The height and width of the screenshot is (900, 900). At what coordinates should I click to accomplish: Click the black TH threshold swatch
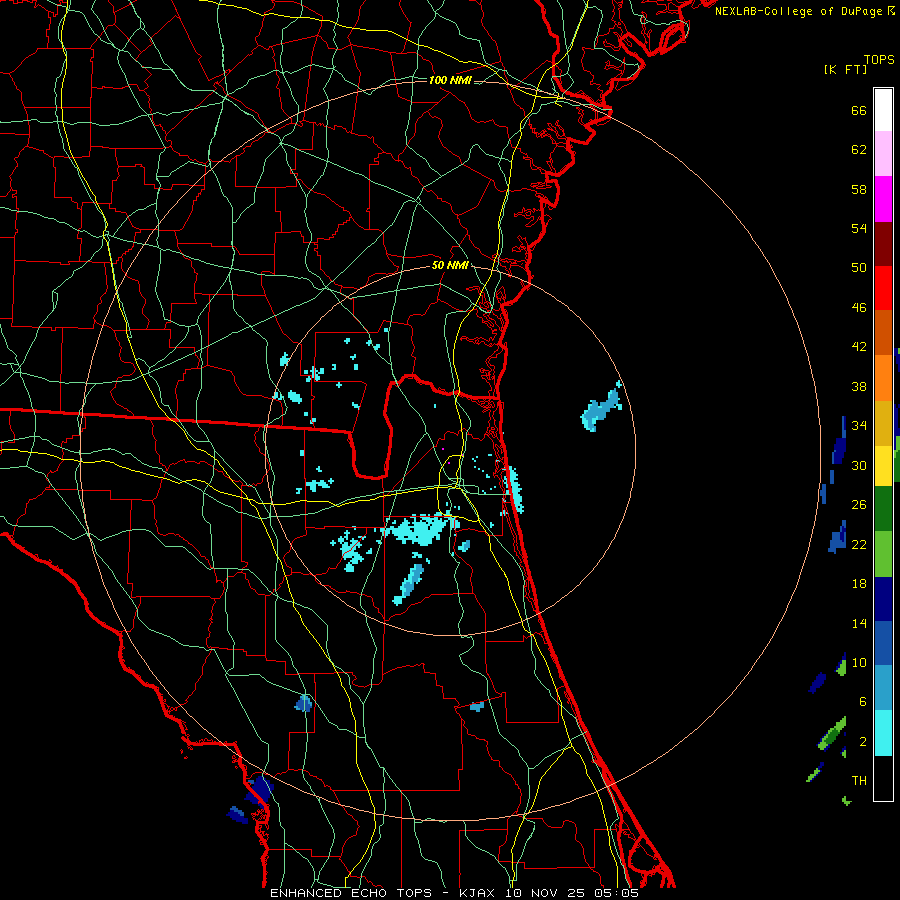click(x=883, y=778)
